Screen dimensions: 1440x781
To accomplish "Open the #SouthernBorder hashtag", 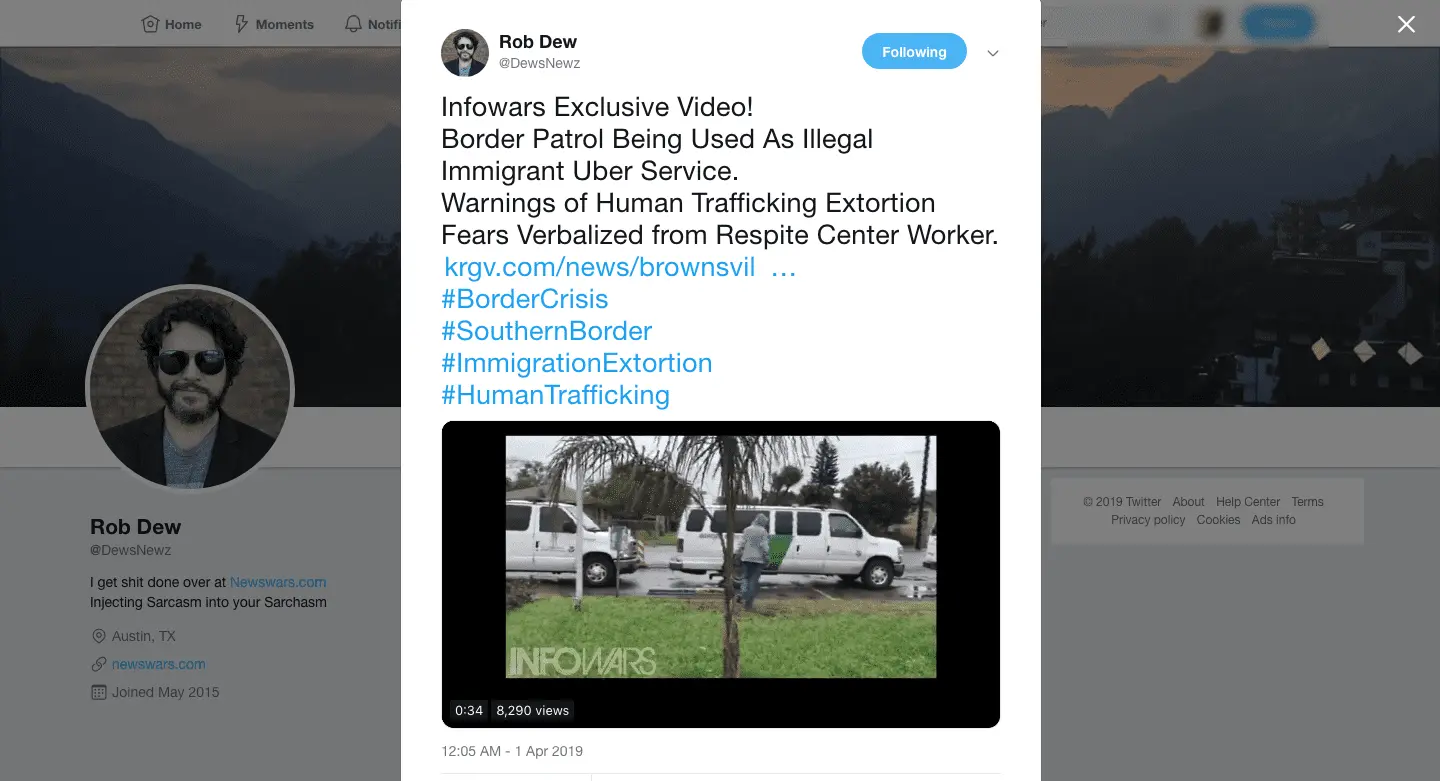I will 547,331.
